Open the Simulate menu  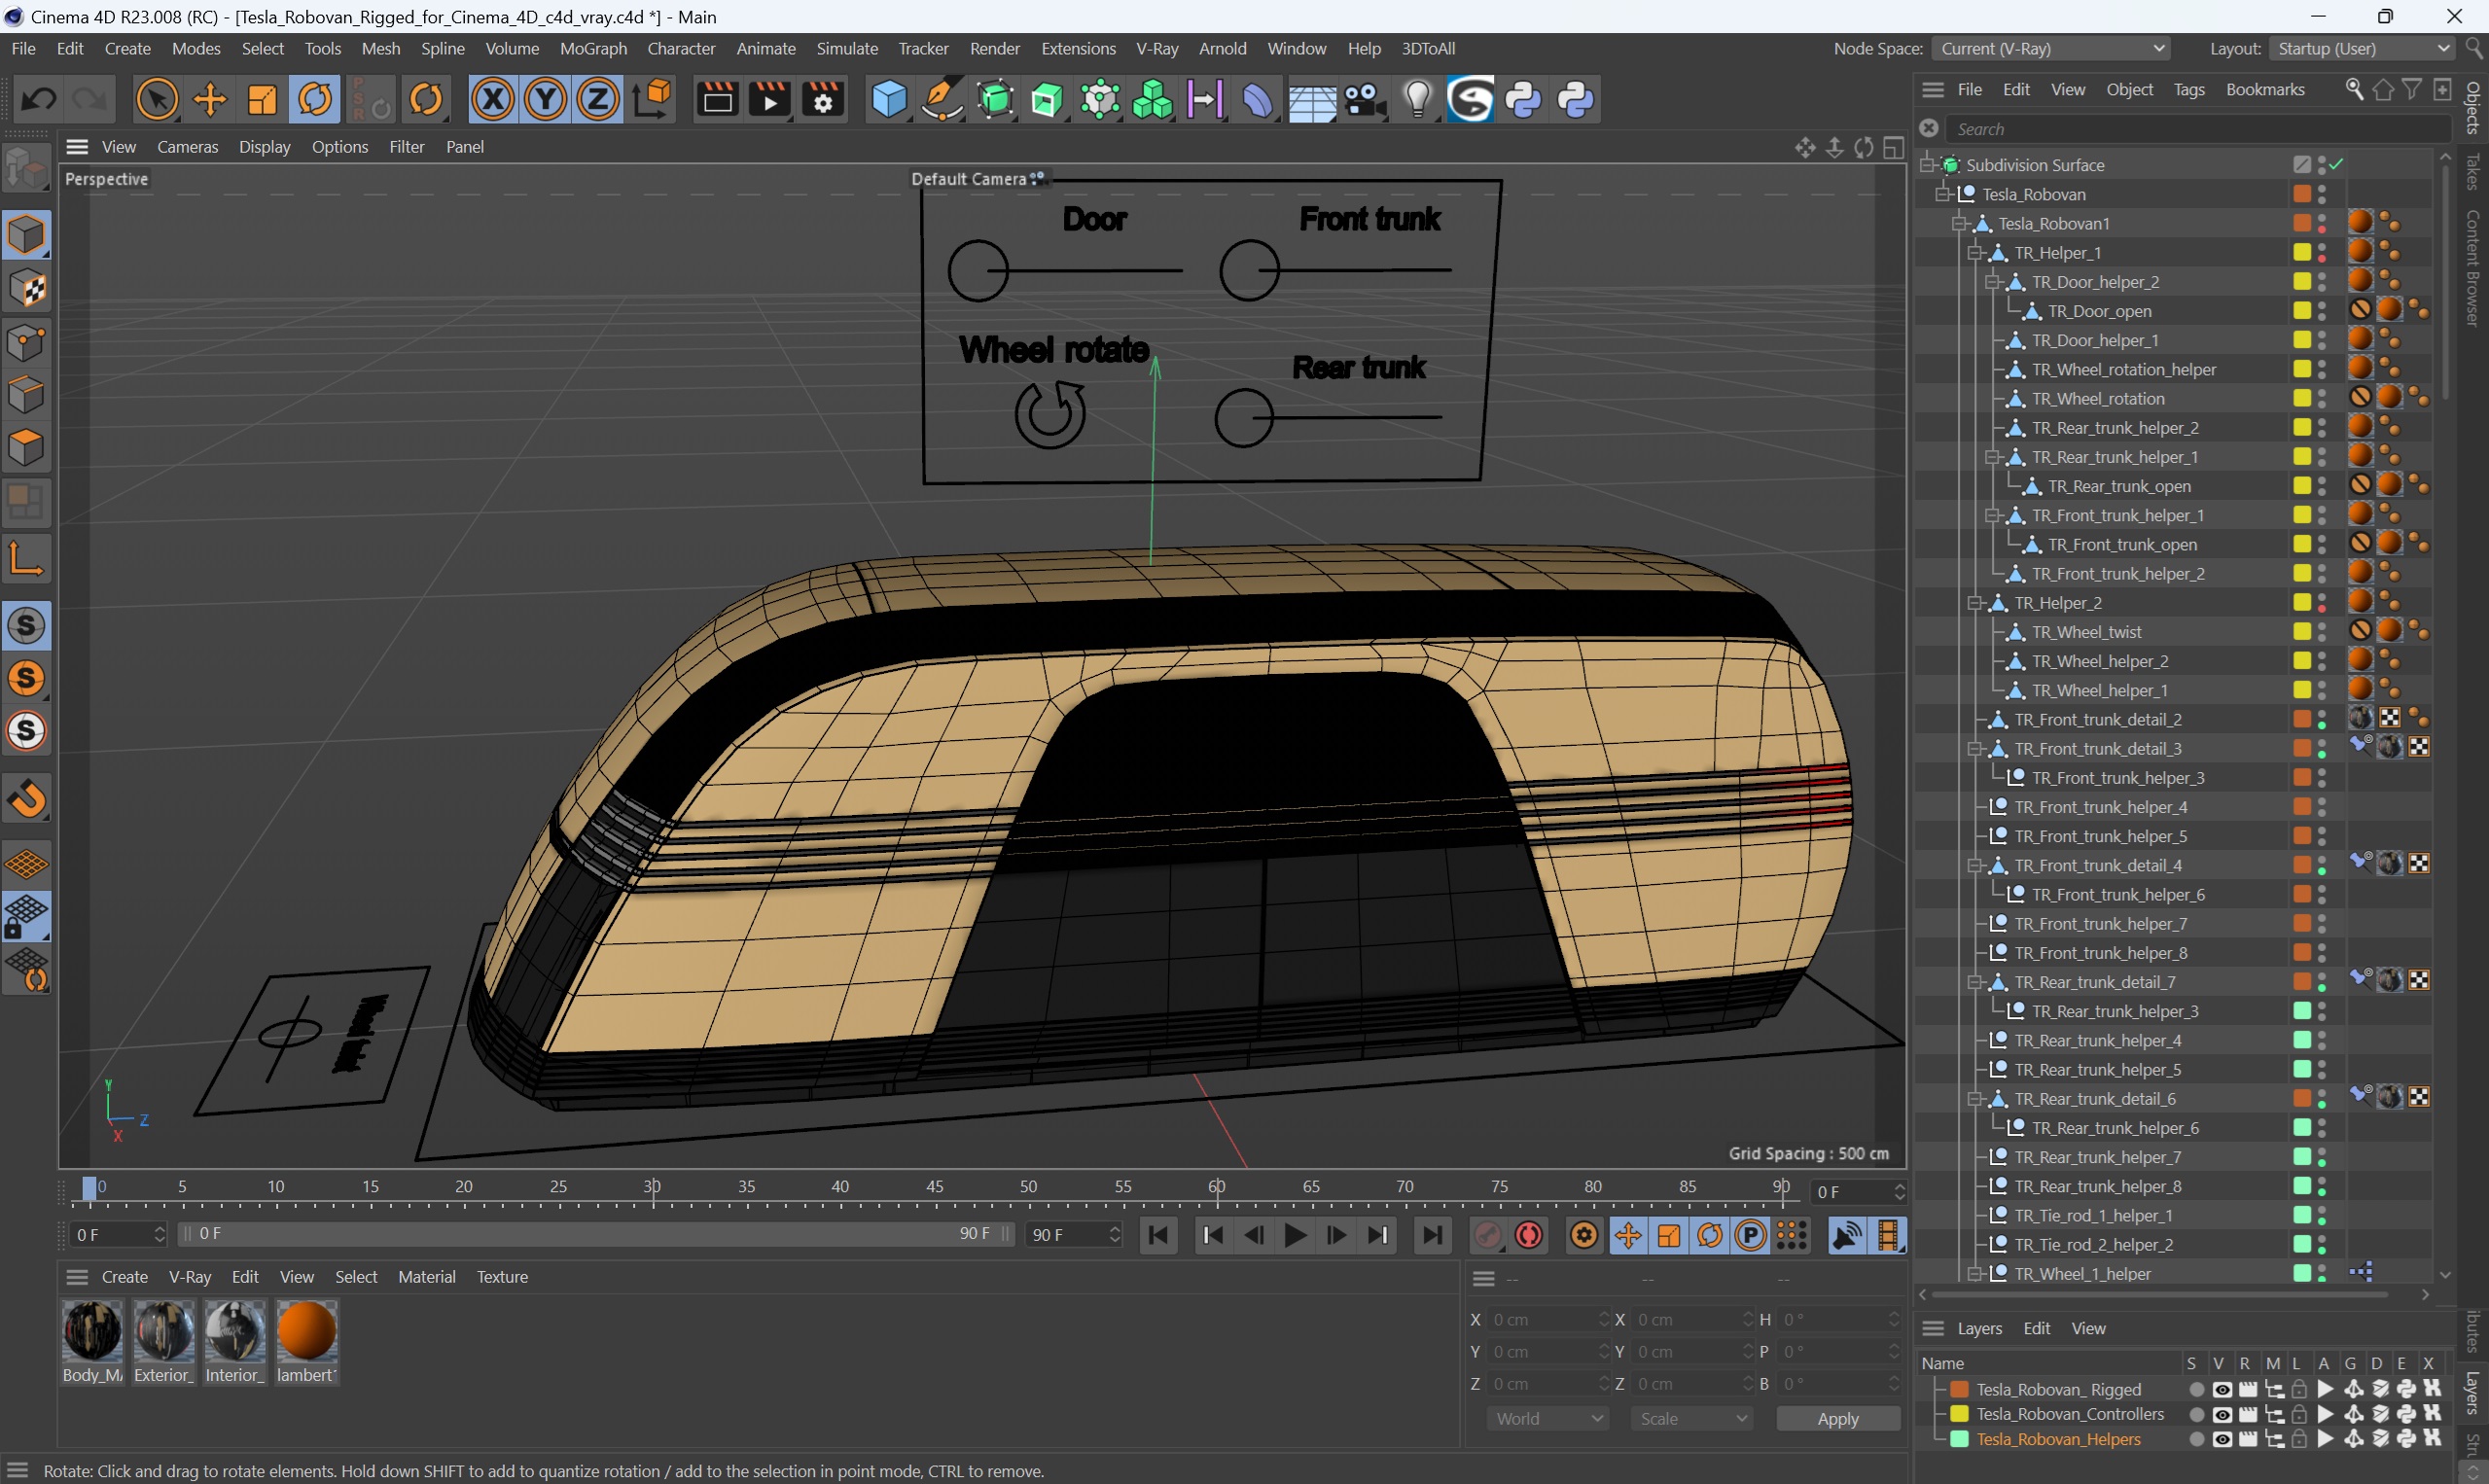(x=847, y=49)
